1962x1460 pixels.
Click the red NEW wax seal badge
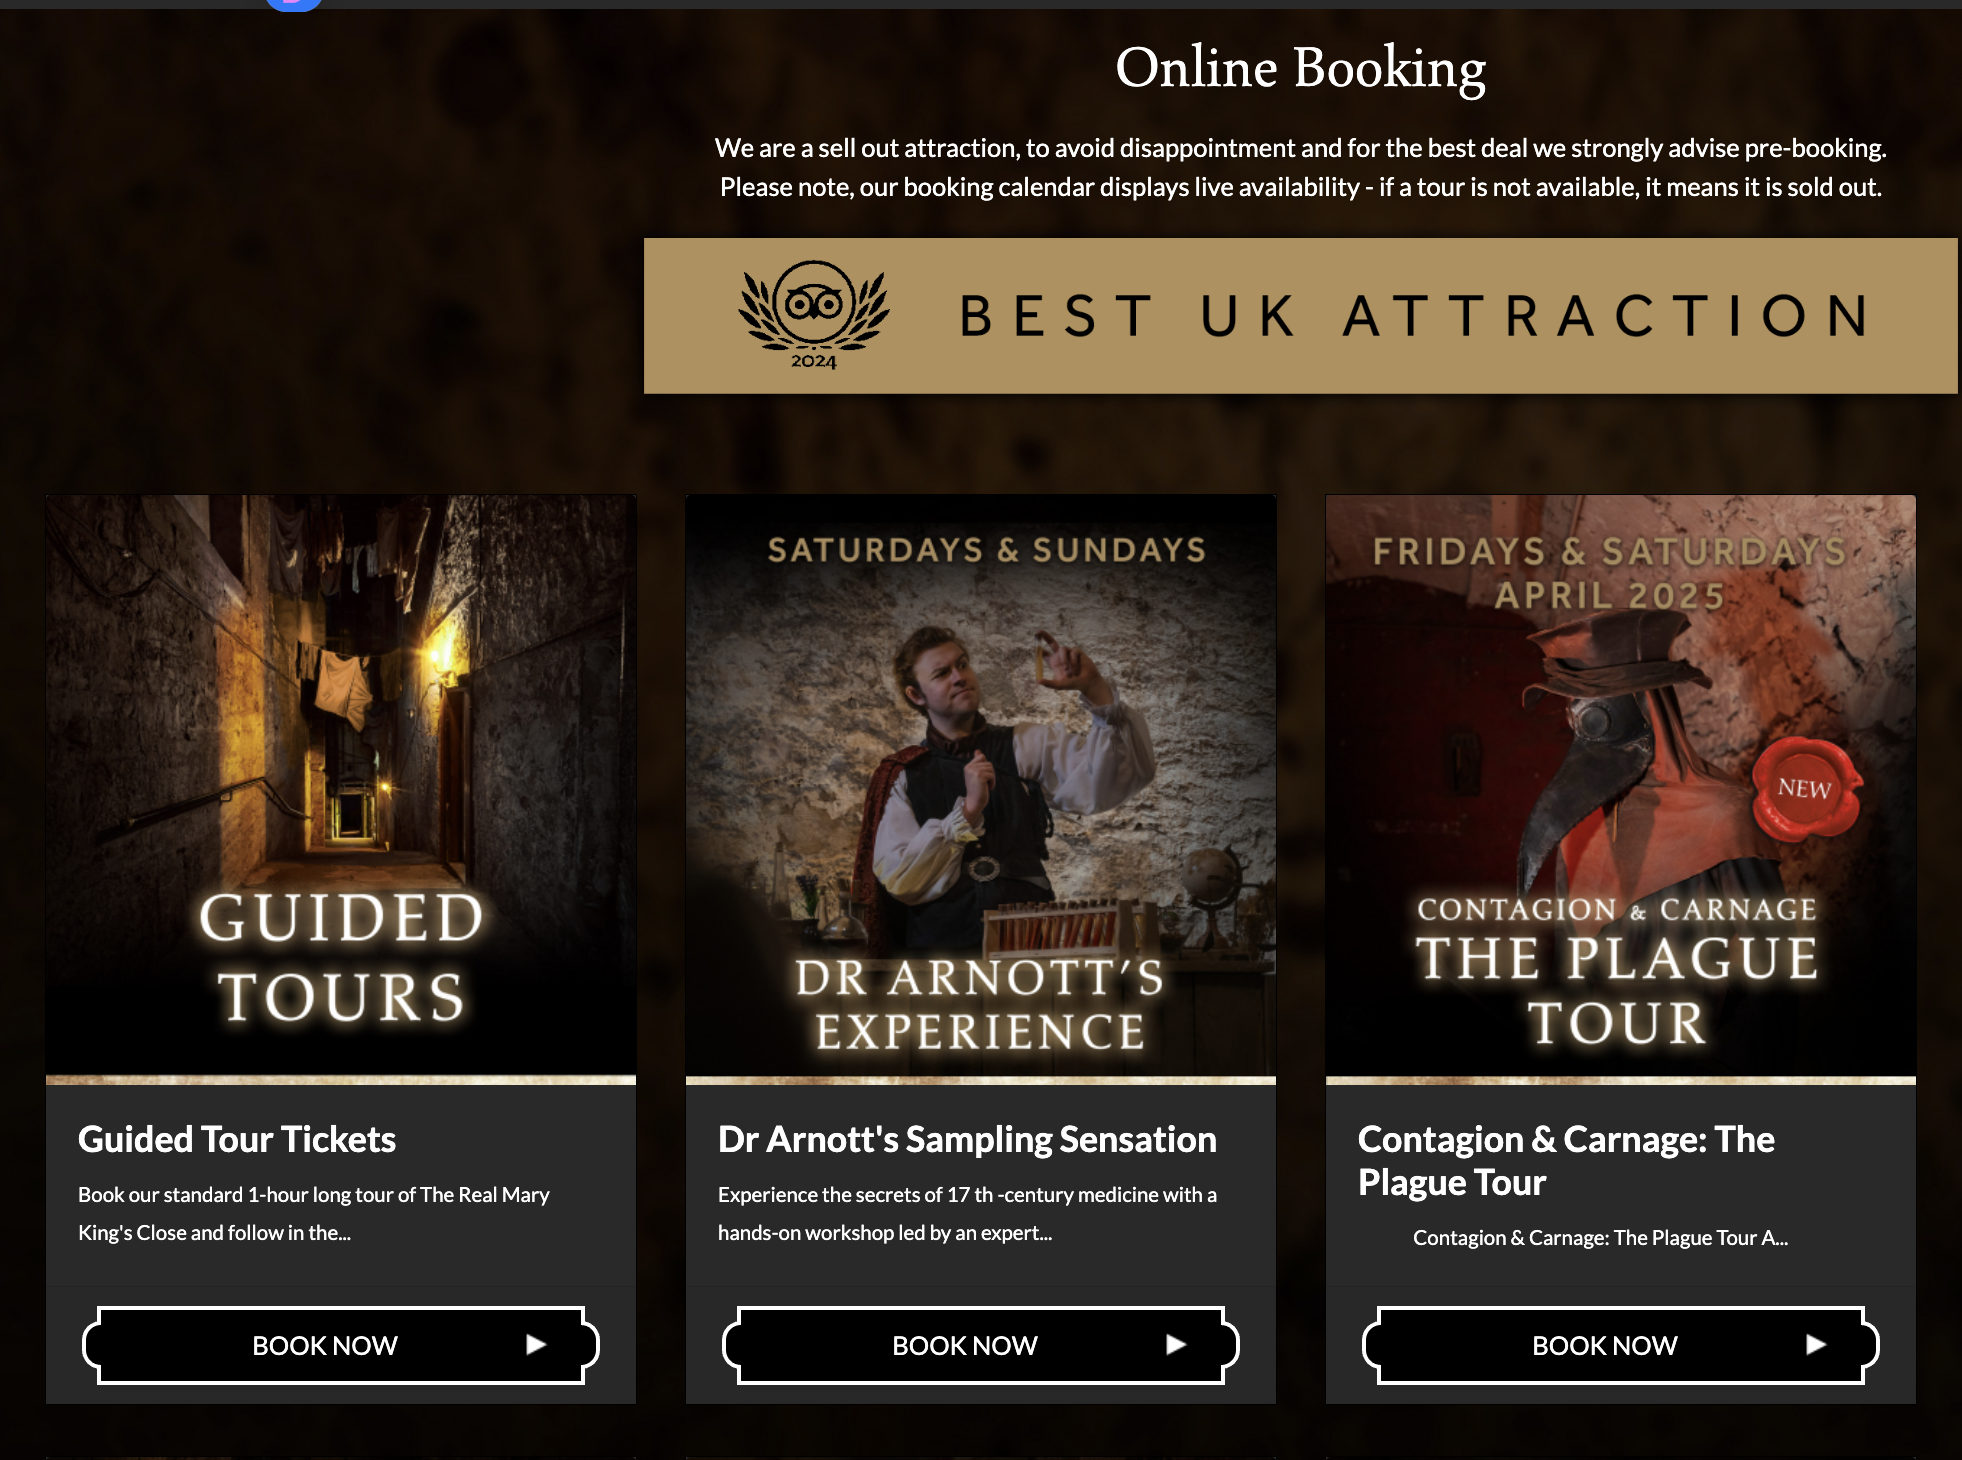[1805, 788]
